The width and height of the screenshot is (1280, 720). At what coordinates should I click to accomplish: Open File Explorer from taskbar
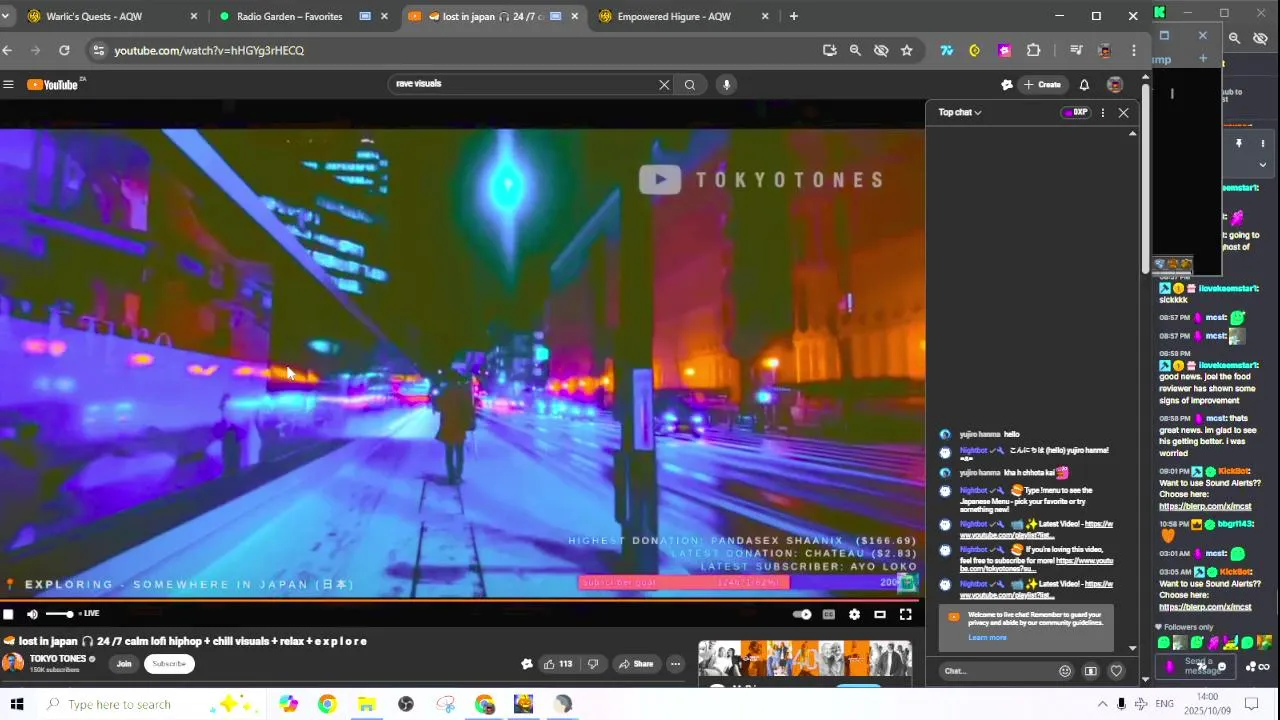[x=367, y=704]
